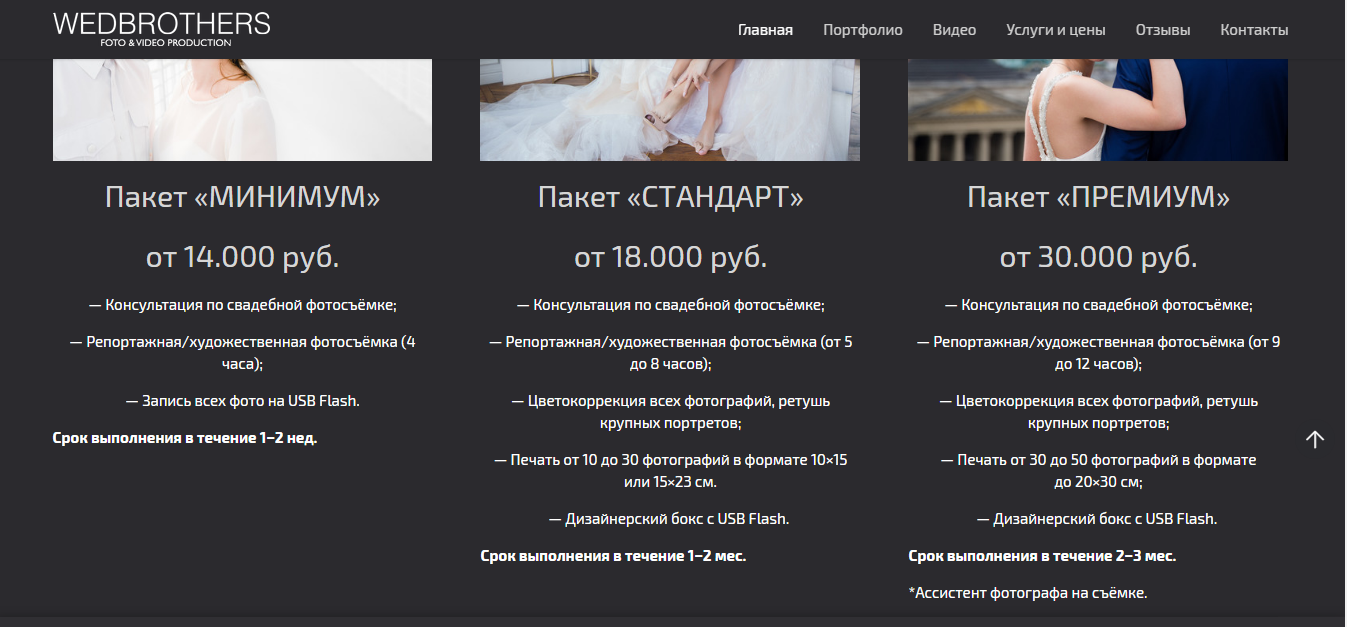Viewport: 1347px width, 627px height.
Task: Click Запись всех фото на USB Flash
Action: tap(242, 400)
